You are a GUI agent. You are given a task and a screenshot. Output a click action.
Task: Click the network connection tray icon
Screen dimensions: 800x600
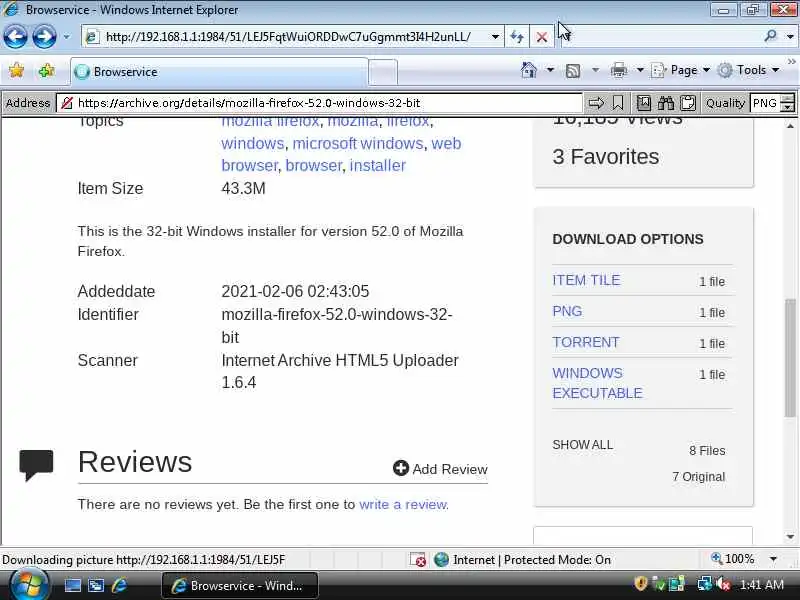coord(704,583)
